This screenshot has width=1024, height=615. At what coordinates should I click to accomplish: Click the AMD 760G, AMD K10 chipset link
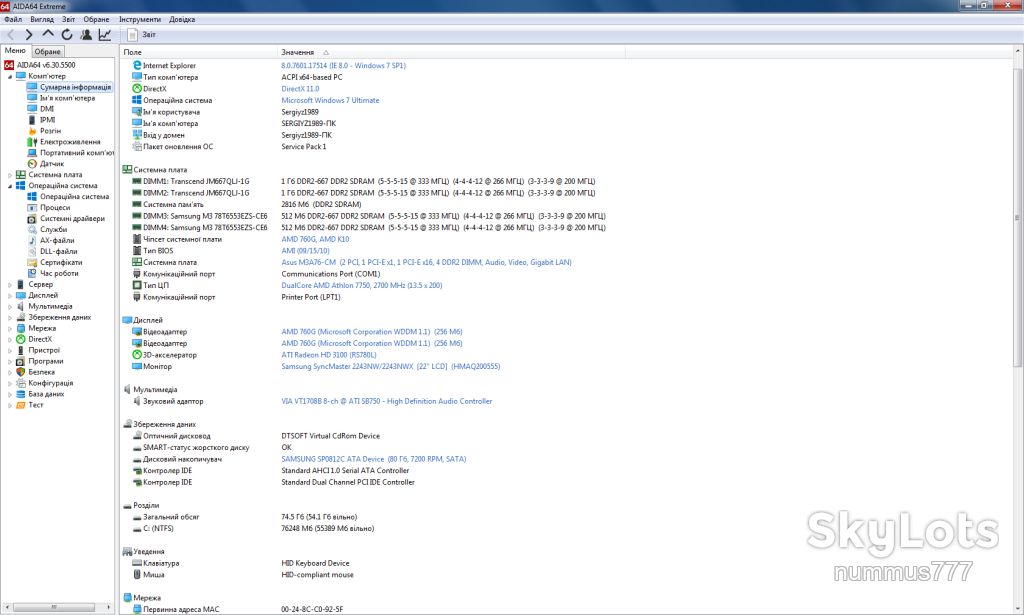pyautogui.click(x=315, y=240)
